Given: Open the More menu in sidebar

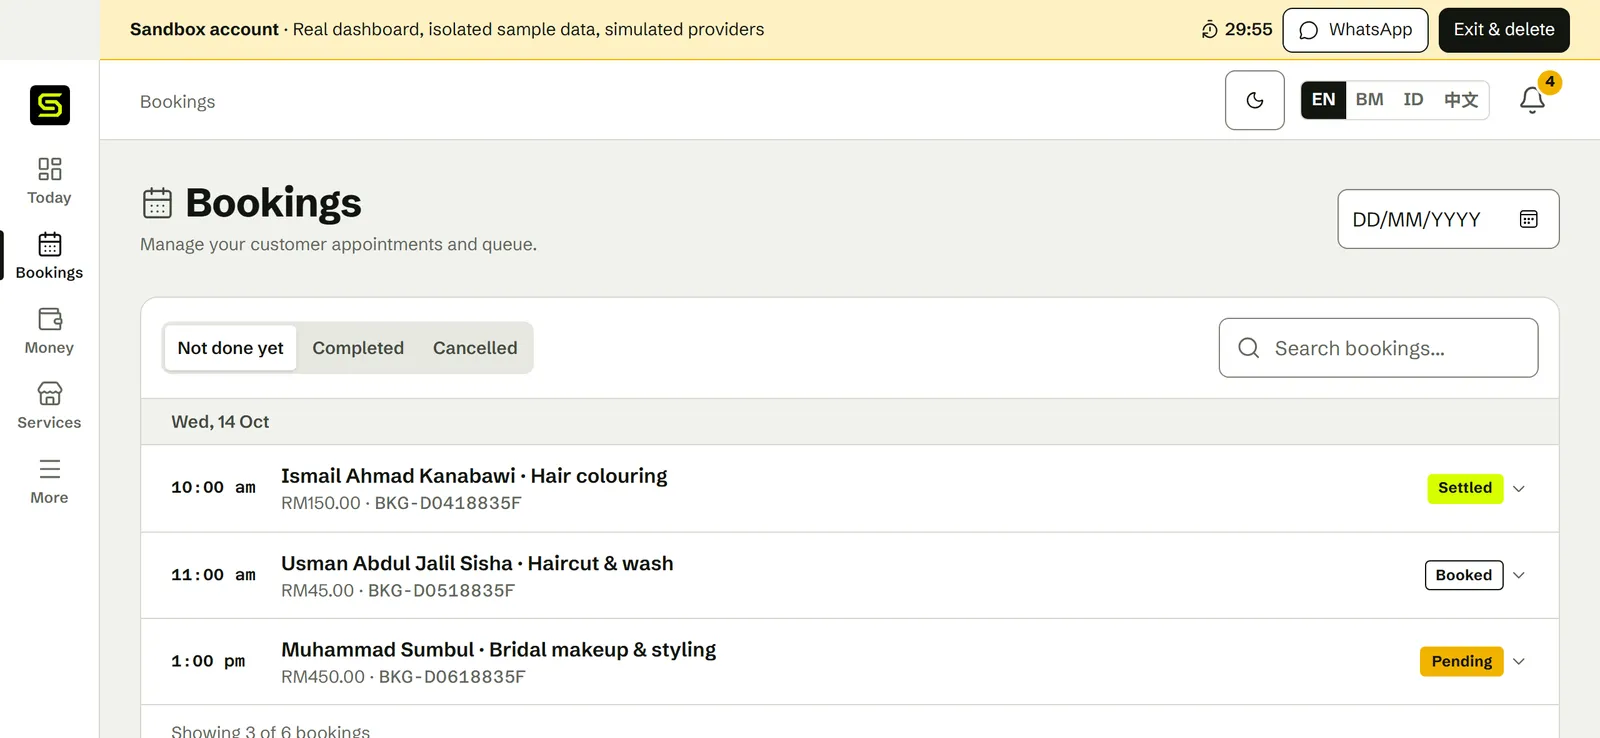Looking at the screenshot, I should 49,481.
